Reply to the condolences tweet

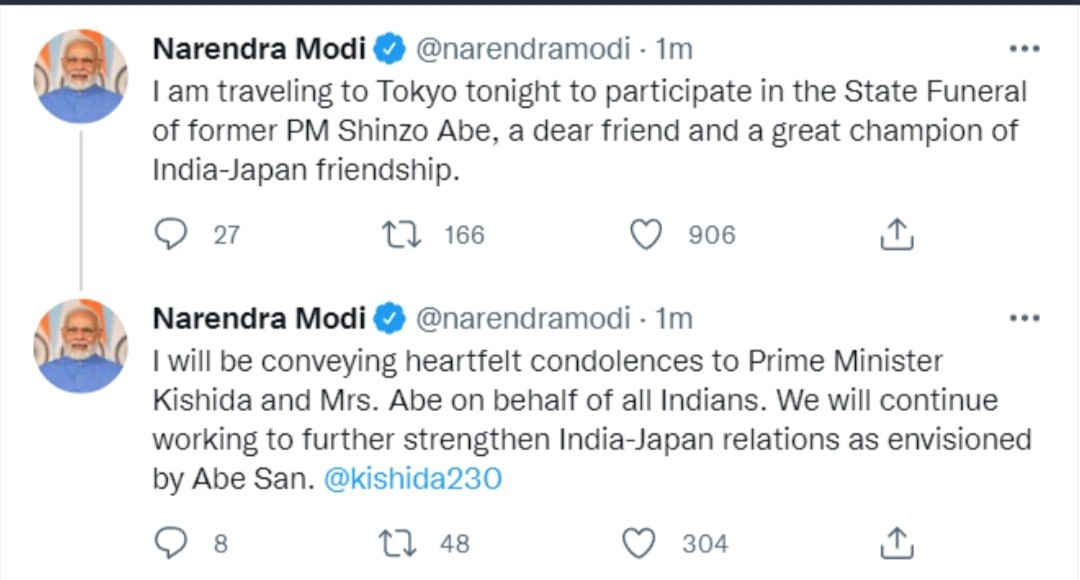point(172,543)
